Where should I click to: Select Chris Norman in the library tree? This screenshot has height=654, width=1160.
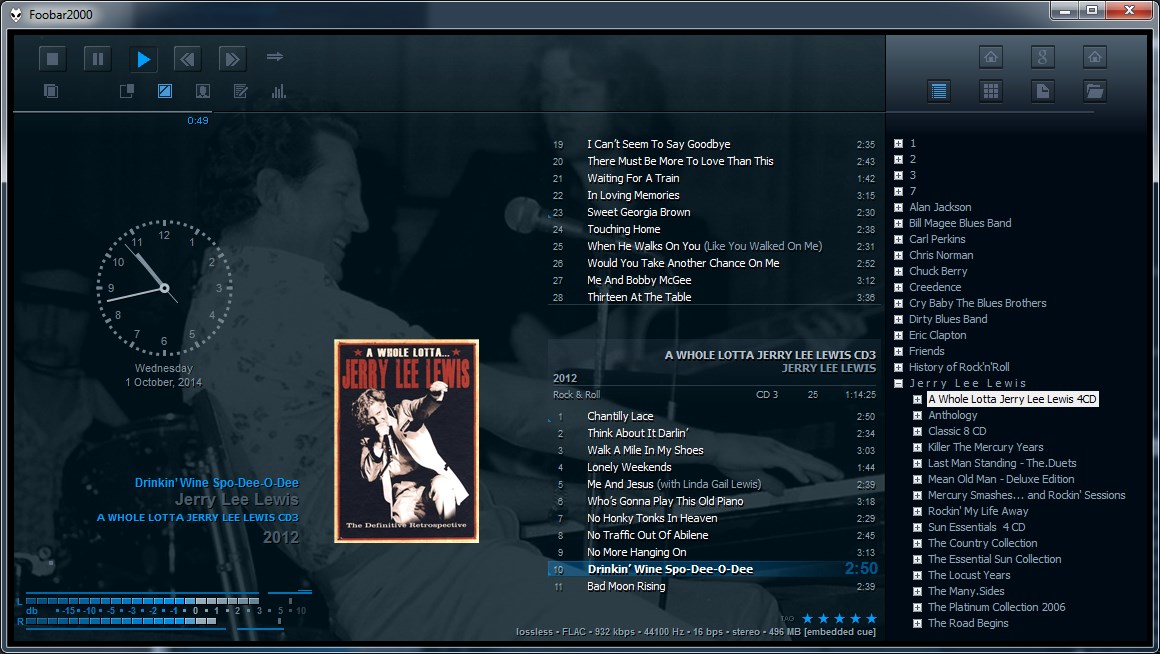pos(941,255)
